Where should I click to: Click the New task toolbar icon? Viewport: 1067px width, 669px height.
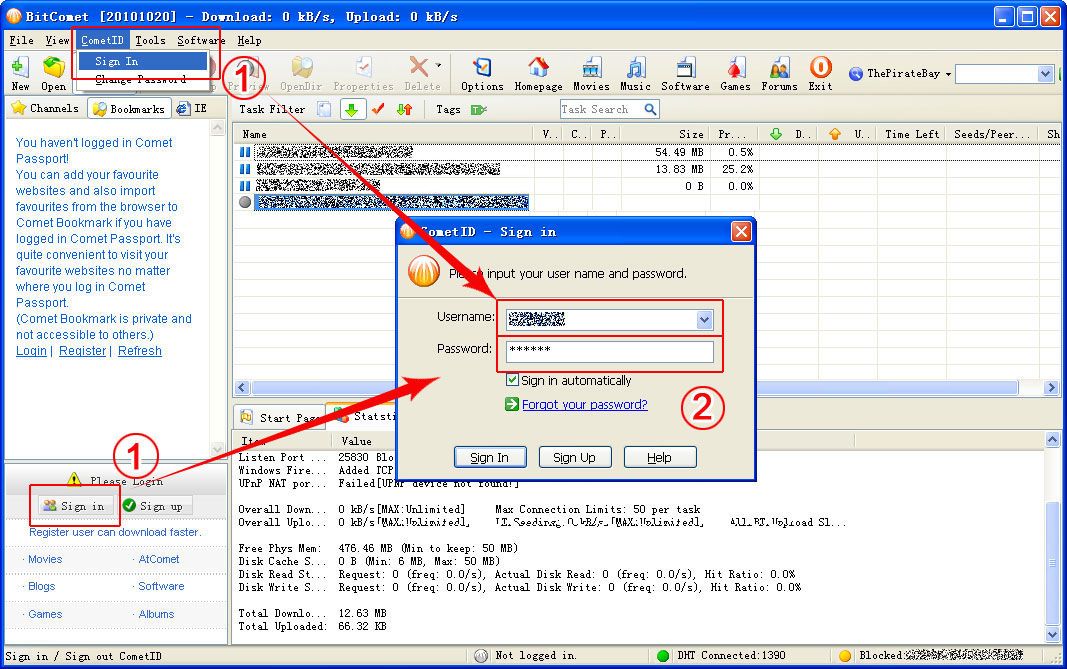coord(20,74)
